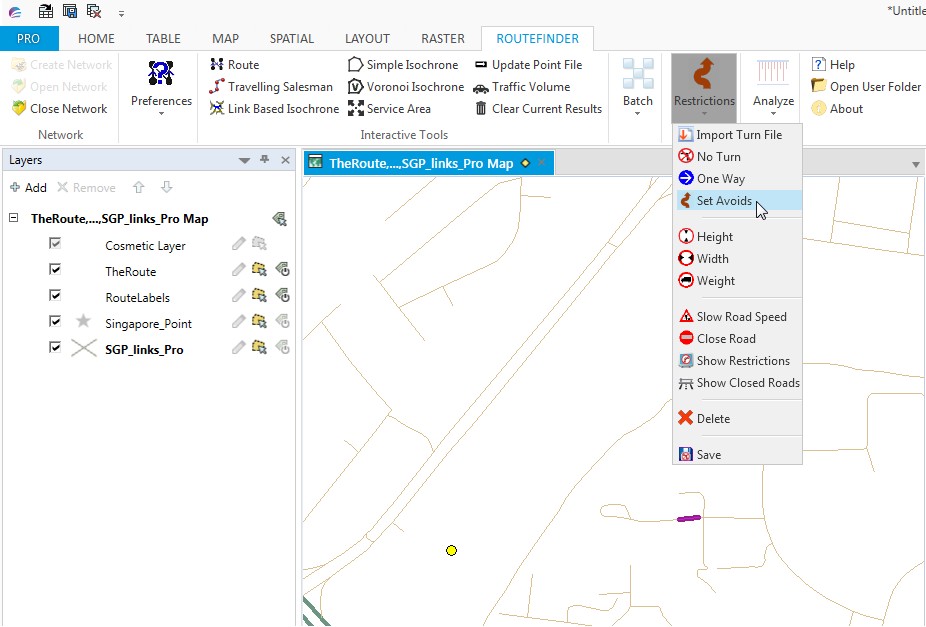Click the SGP_links_Pro line style swatch
Image resolution: width=926 pixels, height=627 pixels.
click(84, 349)
